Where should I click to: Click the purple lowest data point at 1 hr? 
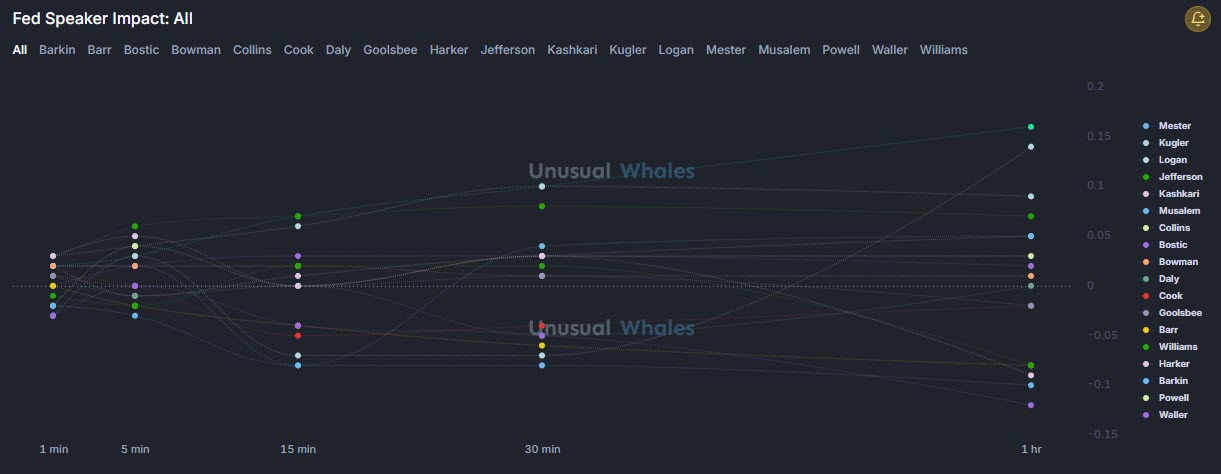point(1031,405)
